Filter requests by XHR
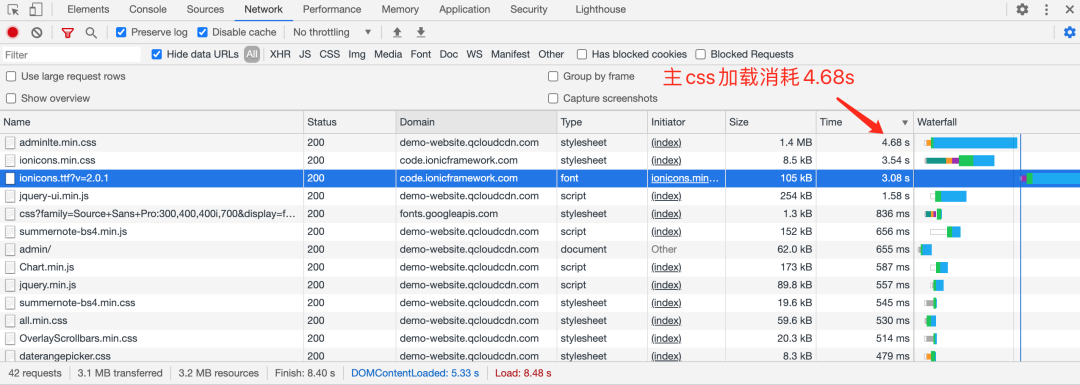 point(280,54)
